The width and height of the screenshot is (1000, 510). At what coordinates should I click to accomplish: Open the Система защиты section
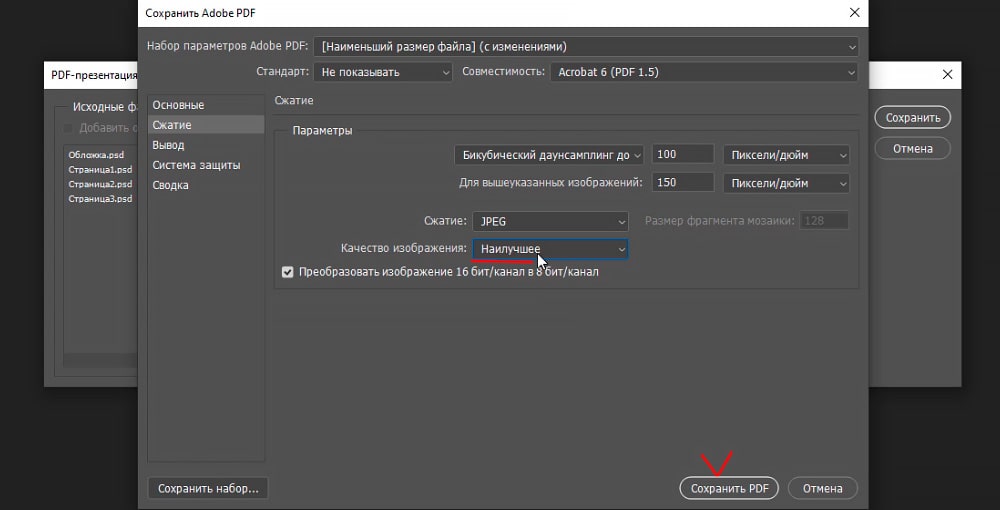coord(196,165)
